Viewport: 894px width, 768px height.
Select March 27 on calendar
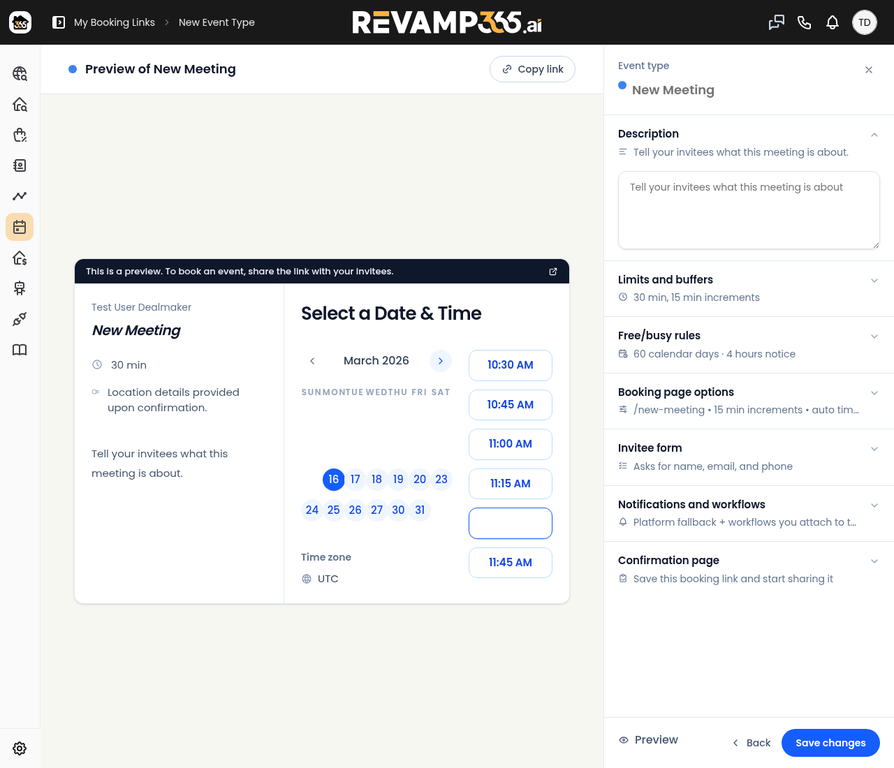tap(377, 510)
